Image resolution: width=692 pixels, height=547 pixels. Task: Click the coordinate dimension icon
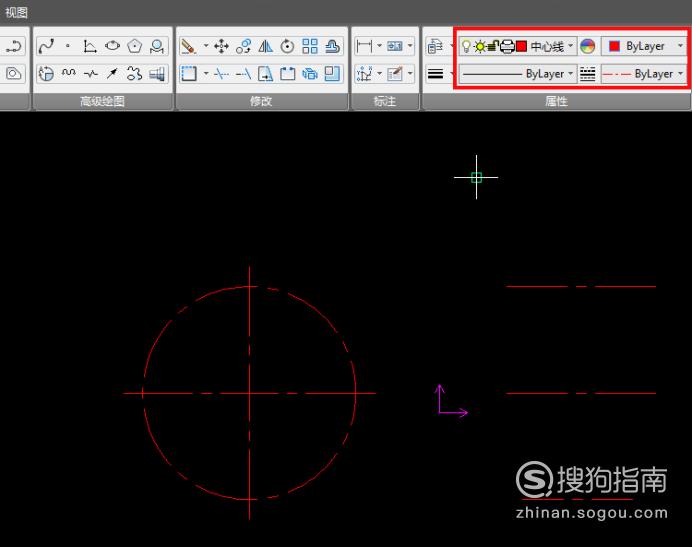365,73
